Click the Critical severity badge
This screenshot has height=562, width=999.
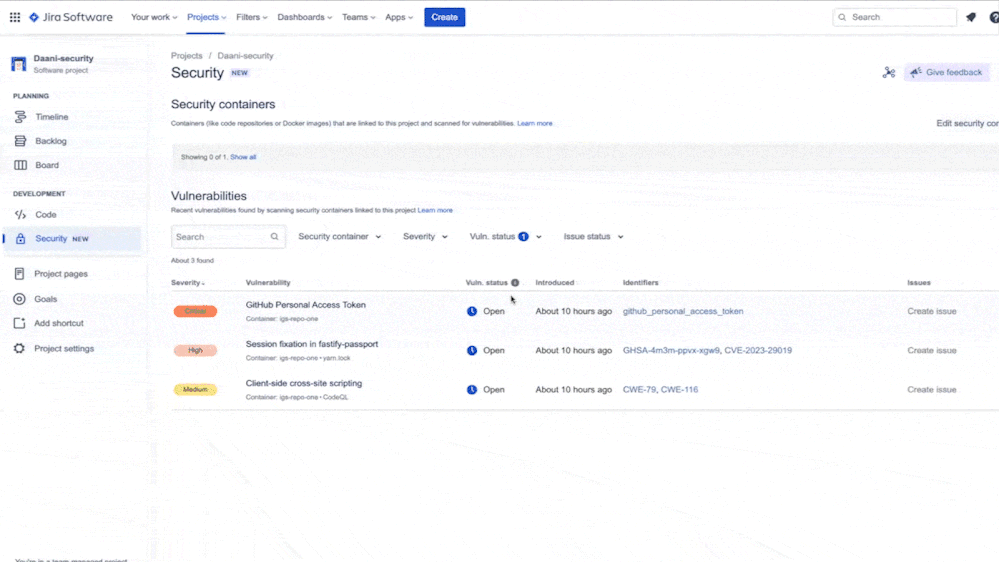click(x=196, y=312)
